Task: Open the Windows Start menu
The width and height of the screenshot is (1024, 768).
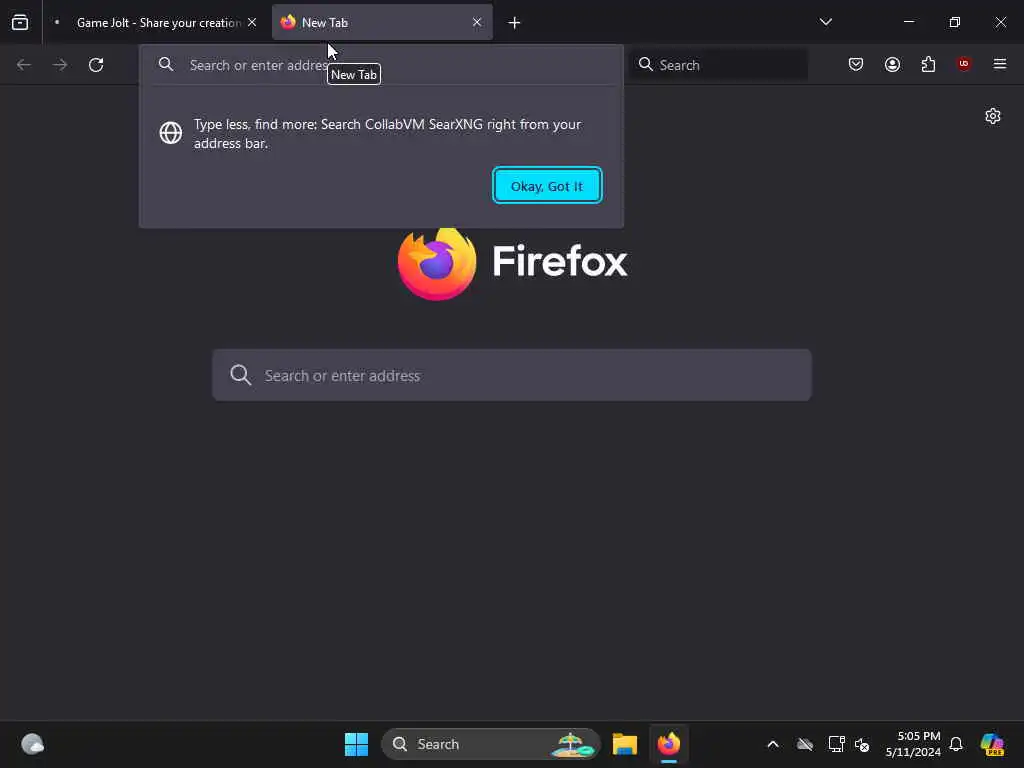Action: click(357, 744)
